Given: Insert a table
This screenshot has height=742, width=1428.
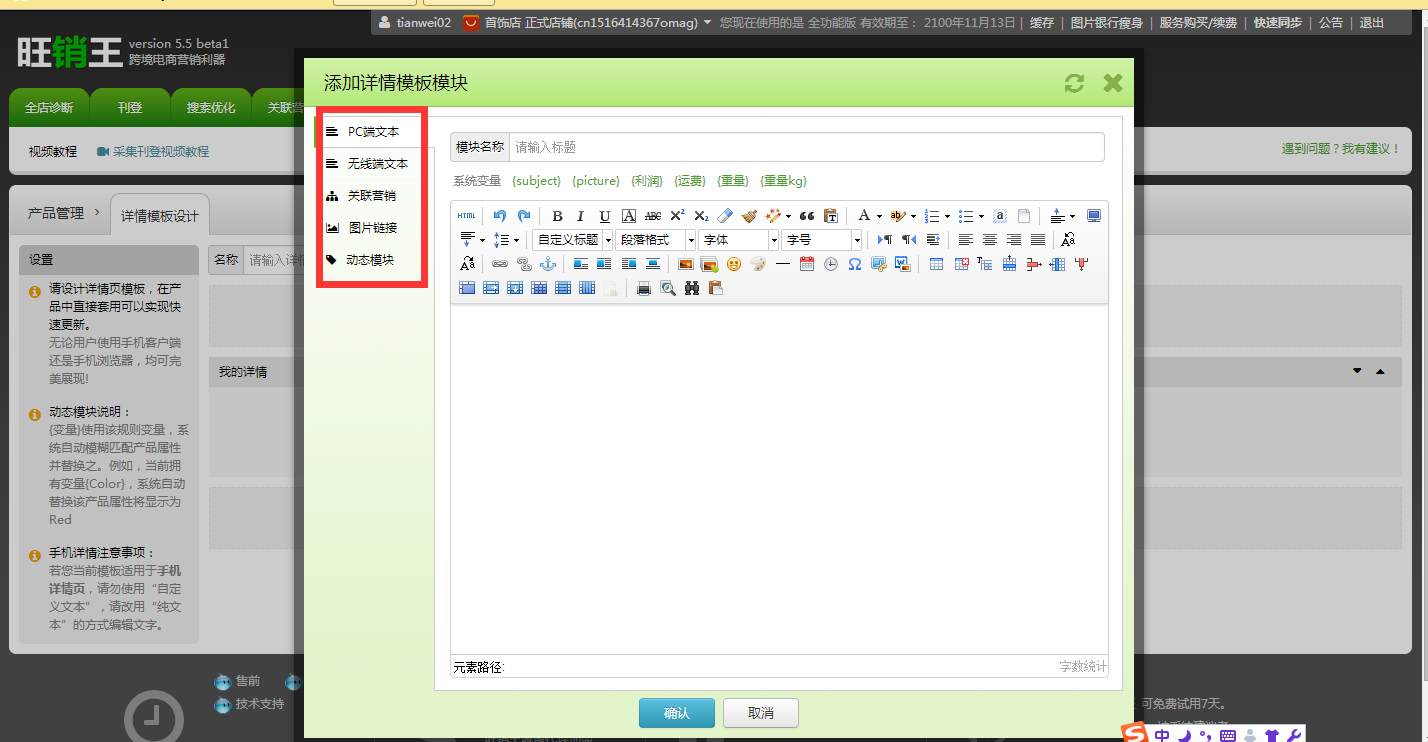Looking at the screenshot, I should coord(936,264).
